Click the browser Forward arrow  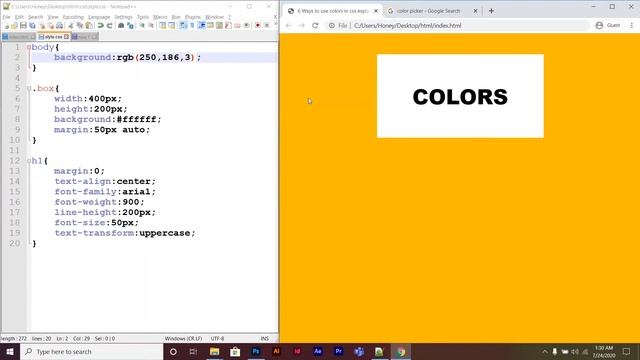[302, 25]
